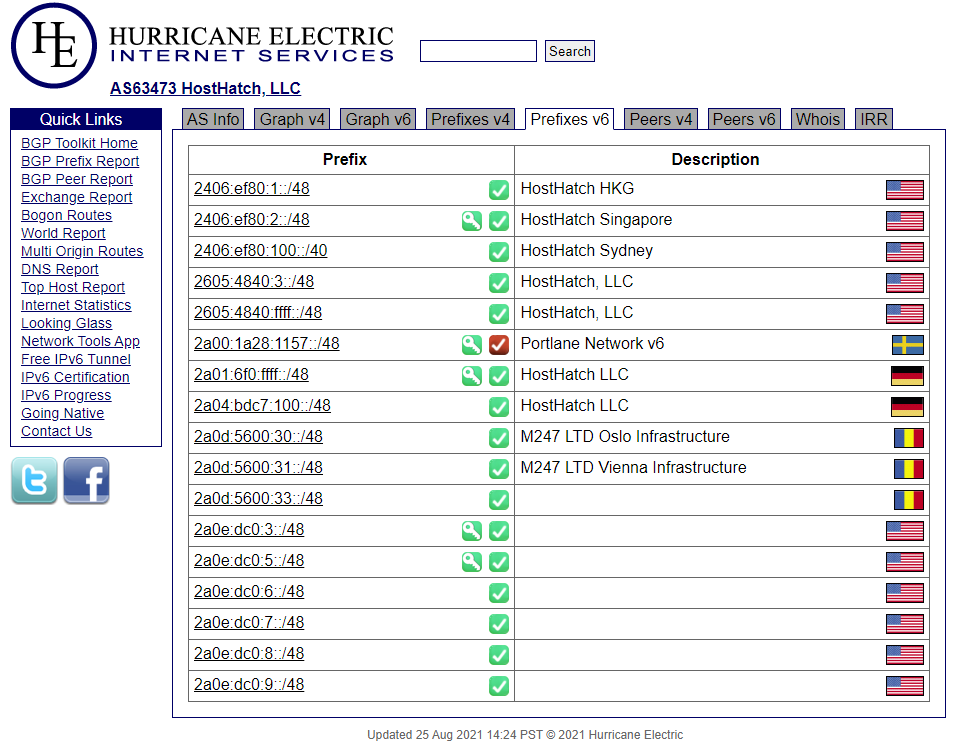Image resolution: width=959 pixels, height=749 pixels.
Task: Switch to the Whois tab
Action: tap(818, 119)
